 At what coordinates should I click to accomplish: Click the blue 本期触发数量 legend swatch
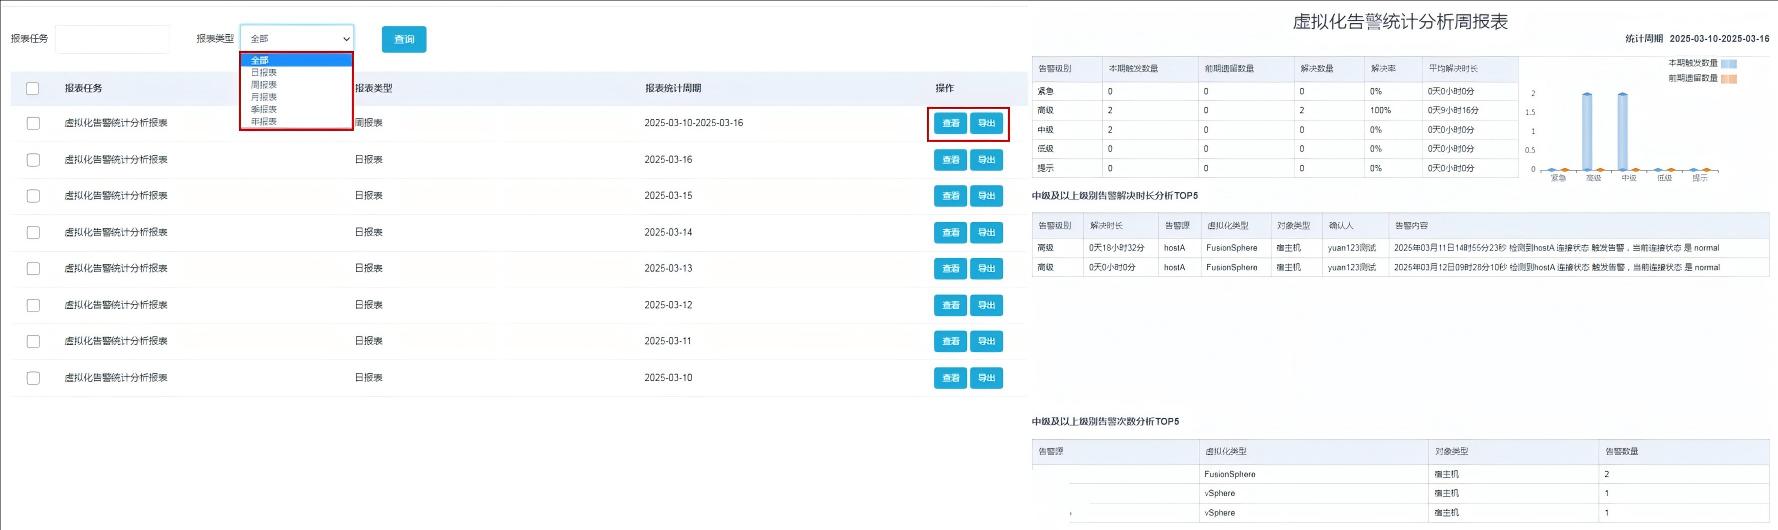point(1729,63)
